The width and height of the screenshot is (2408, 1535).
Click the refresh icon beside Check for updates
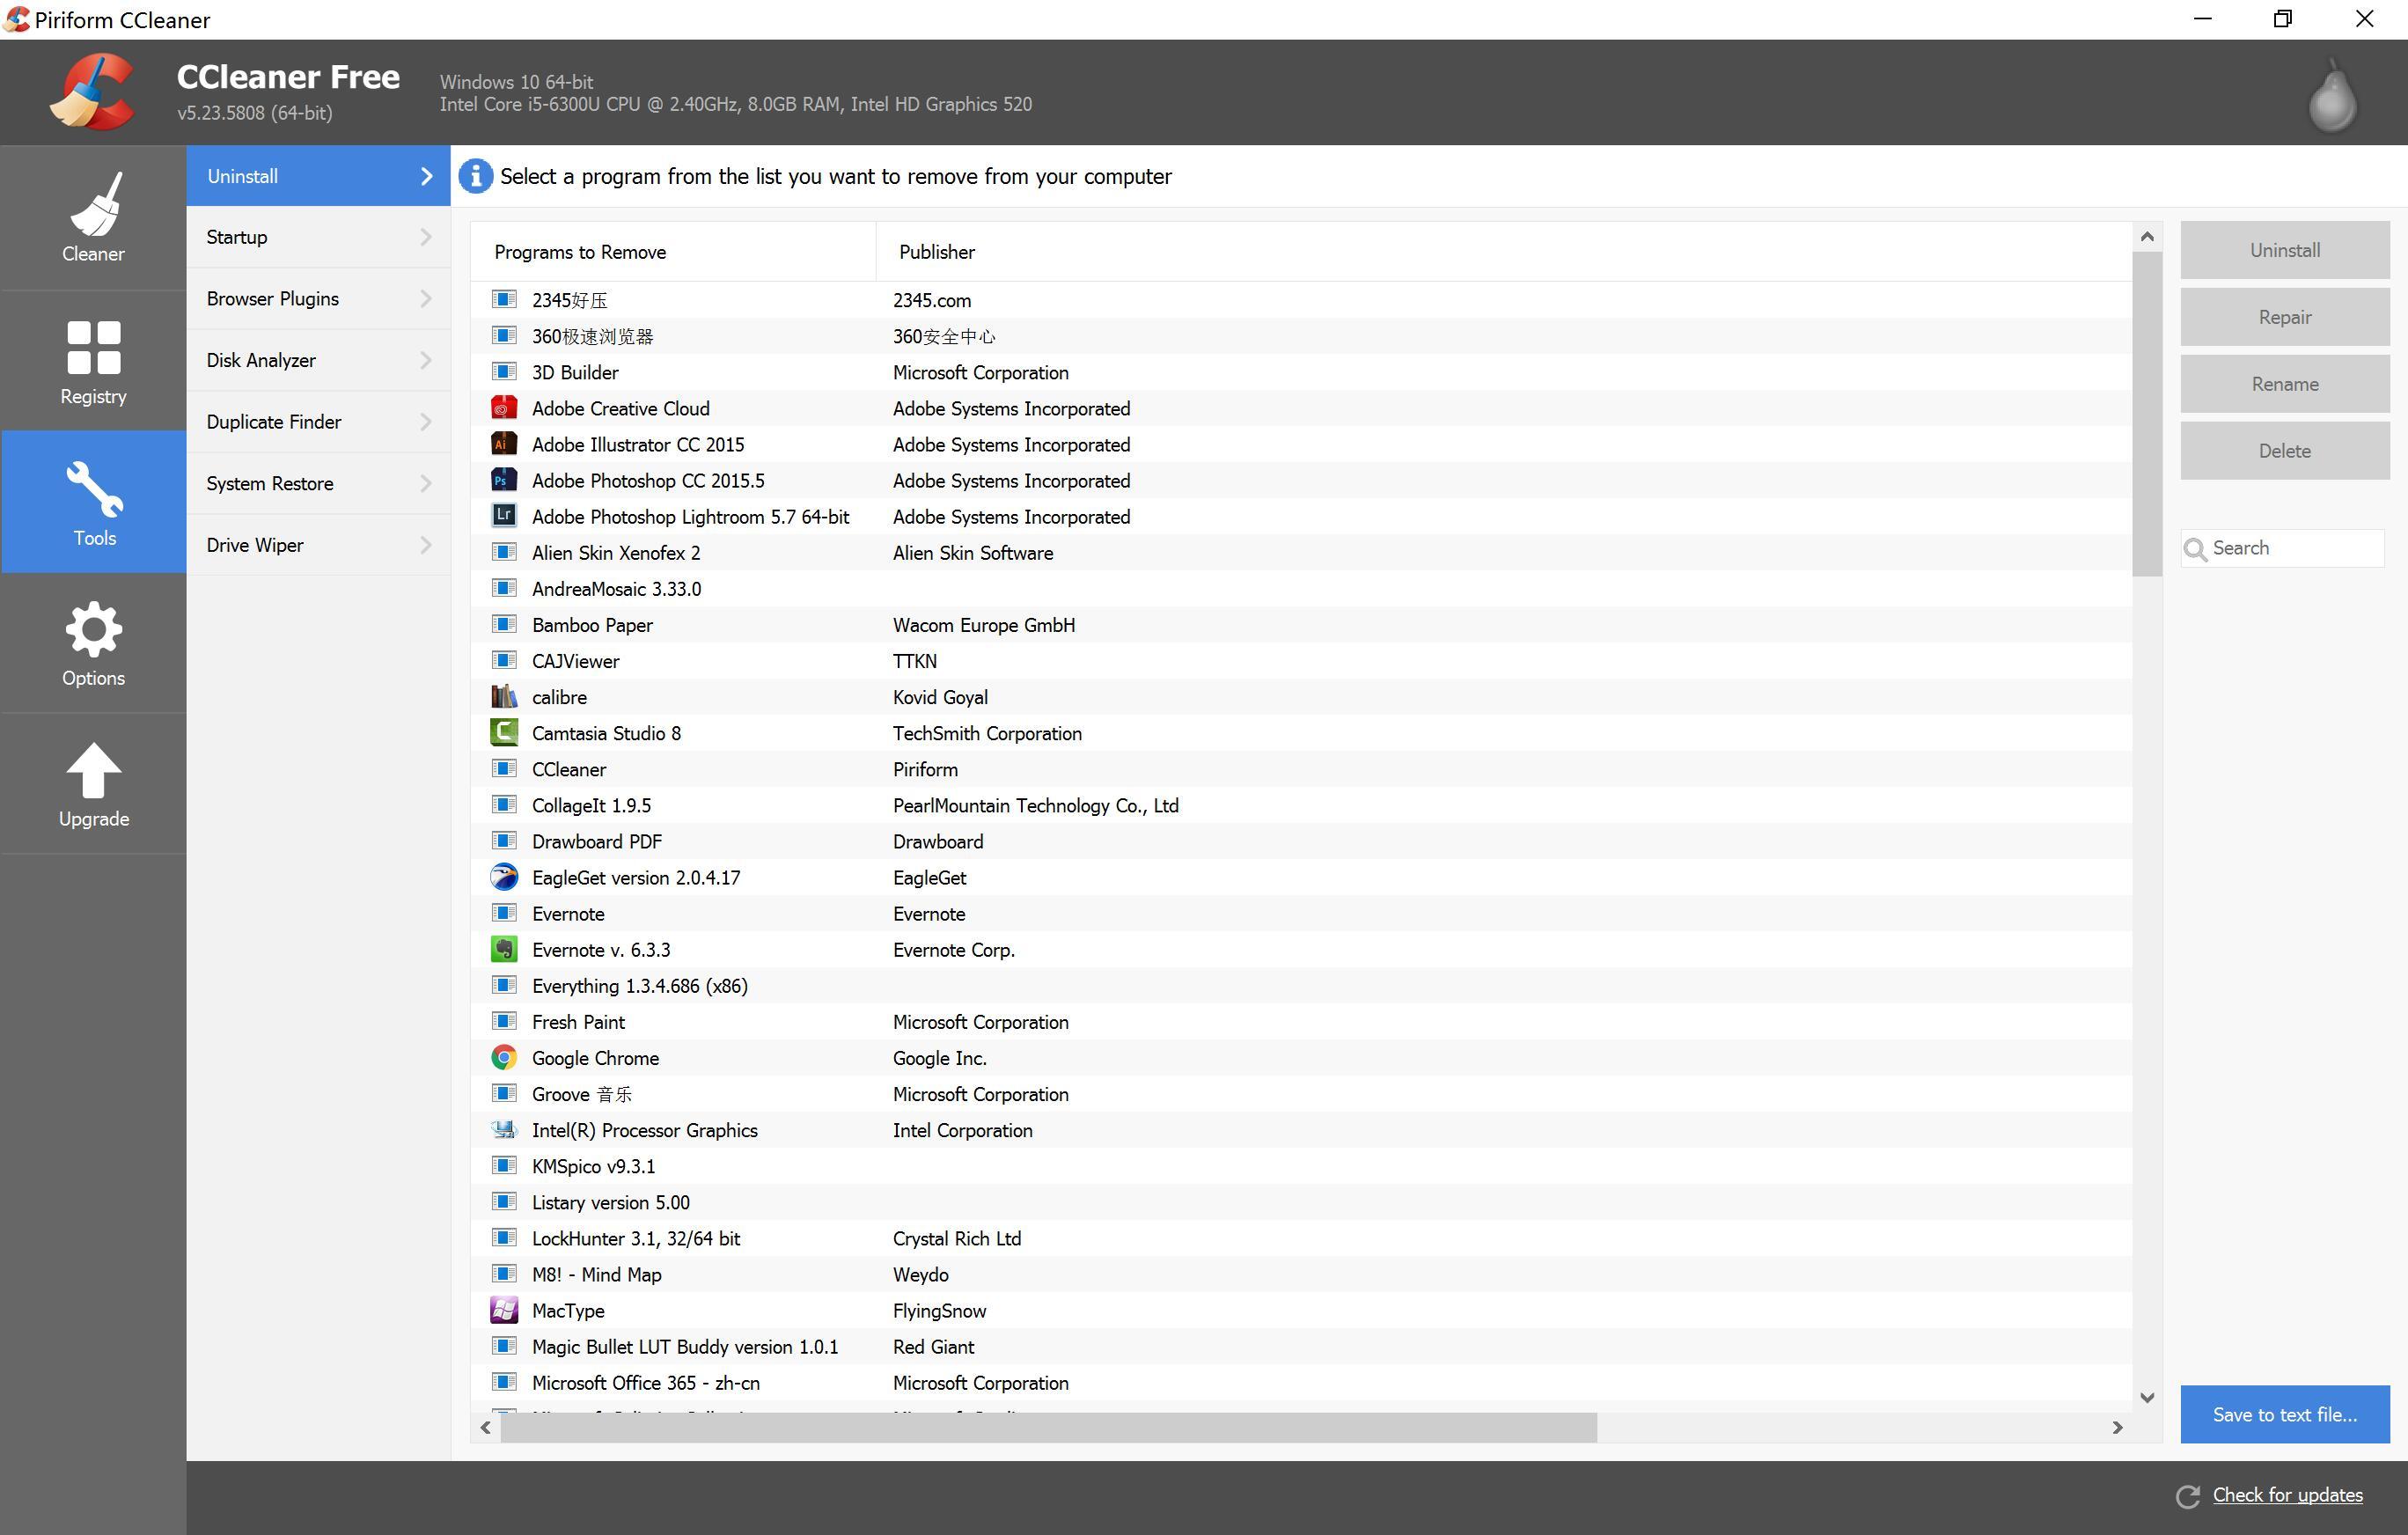coord(2188,1496)
